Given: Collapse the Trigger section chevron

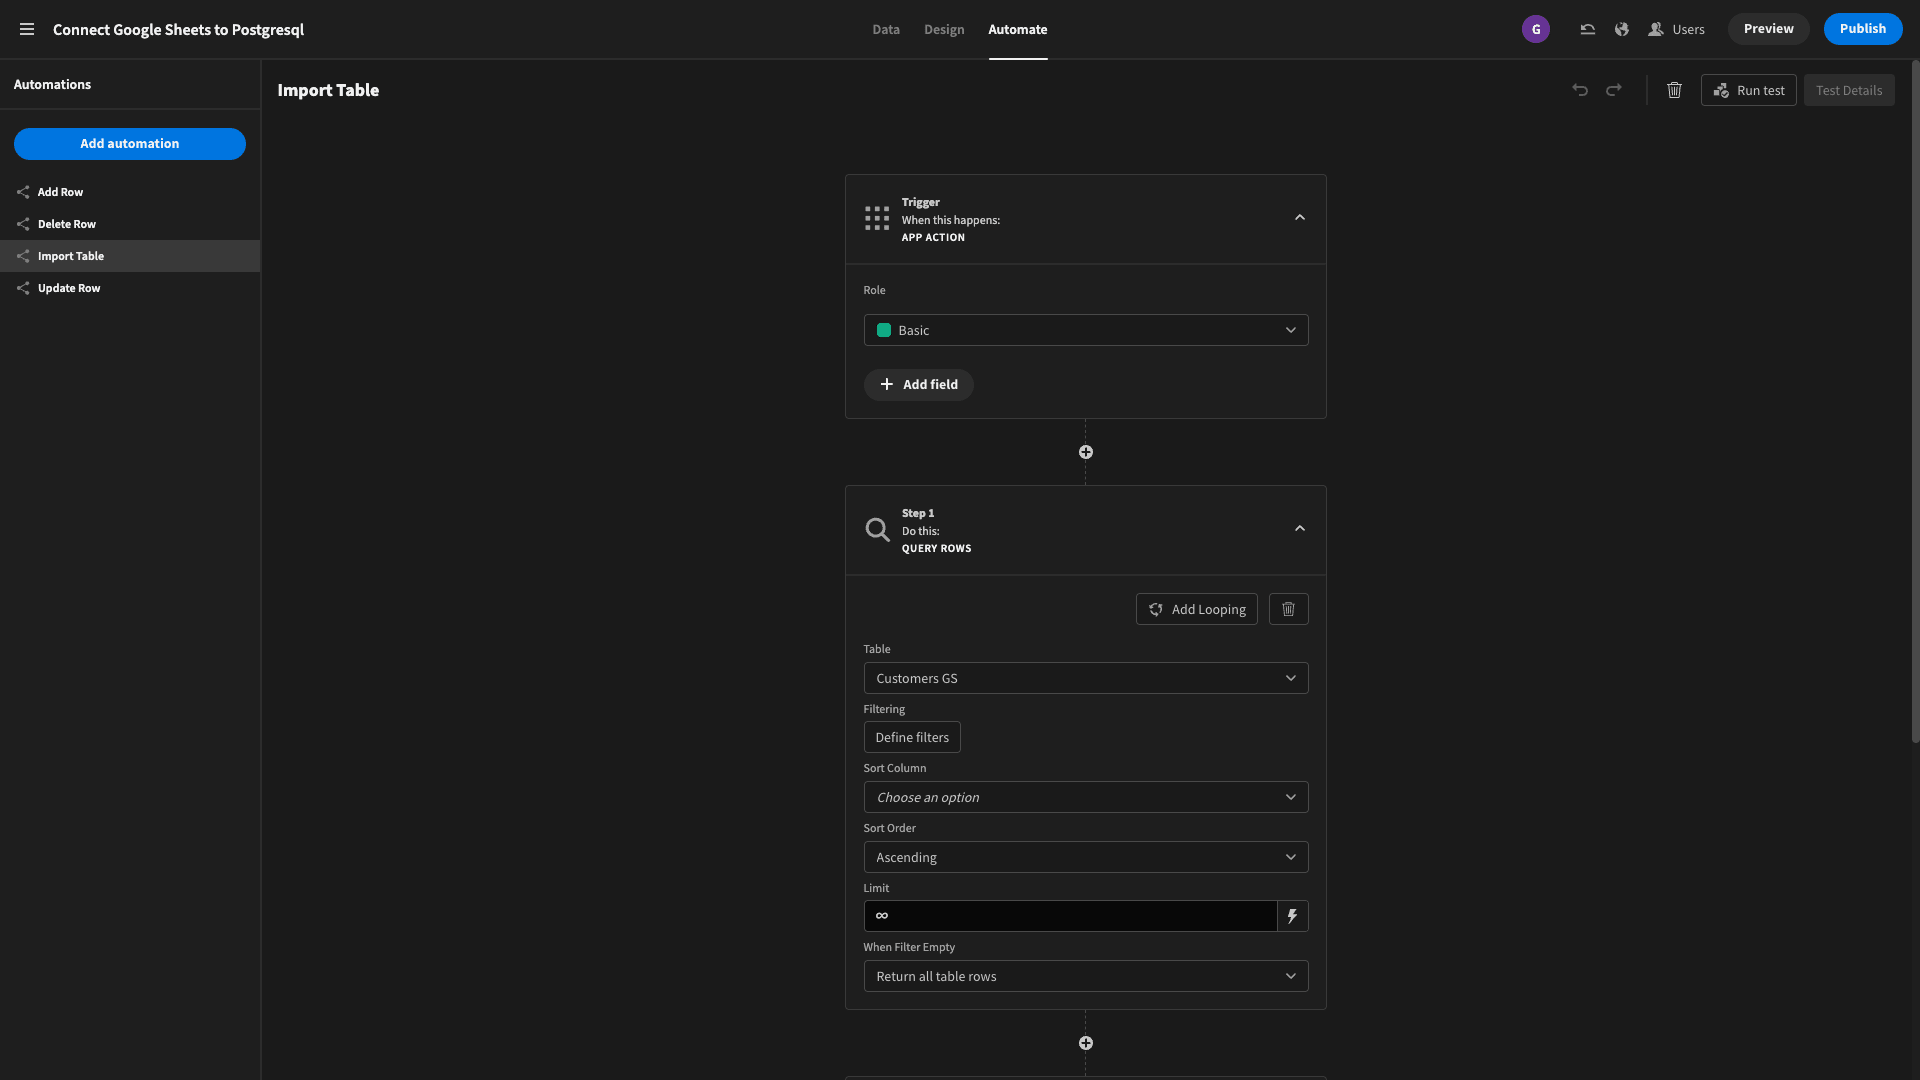Looking at the screenshot, I should click(1299, 218).
